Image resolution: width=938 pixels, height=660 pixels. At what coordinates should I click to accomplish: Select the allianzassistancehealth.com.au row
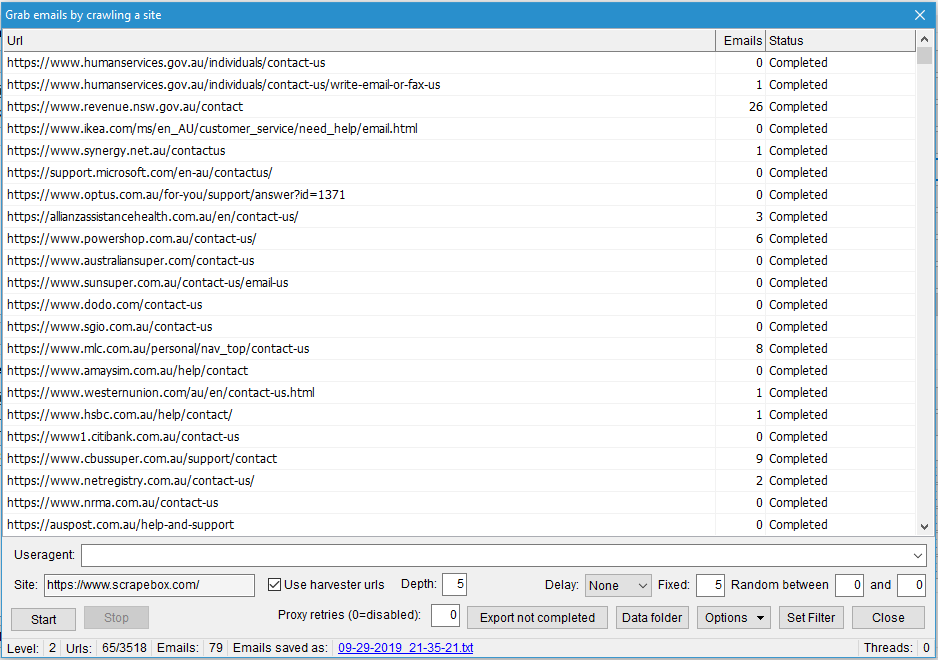[x=459, y=217]
